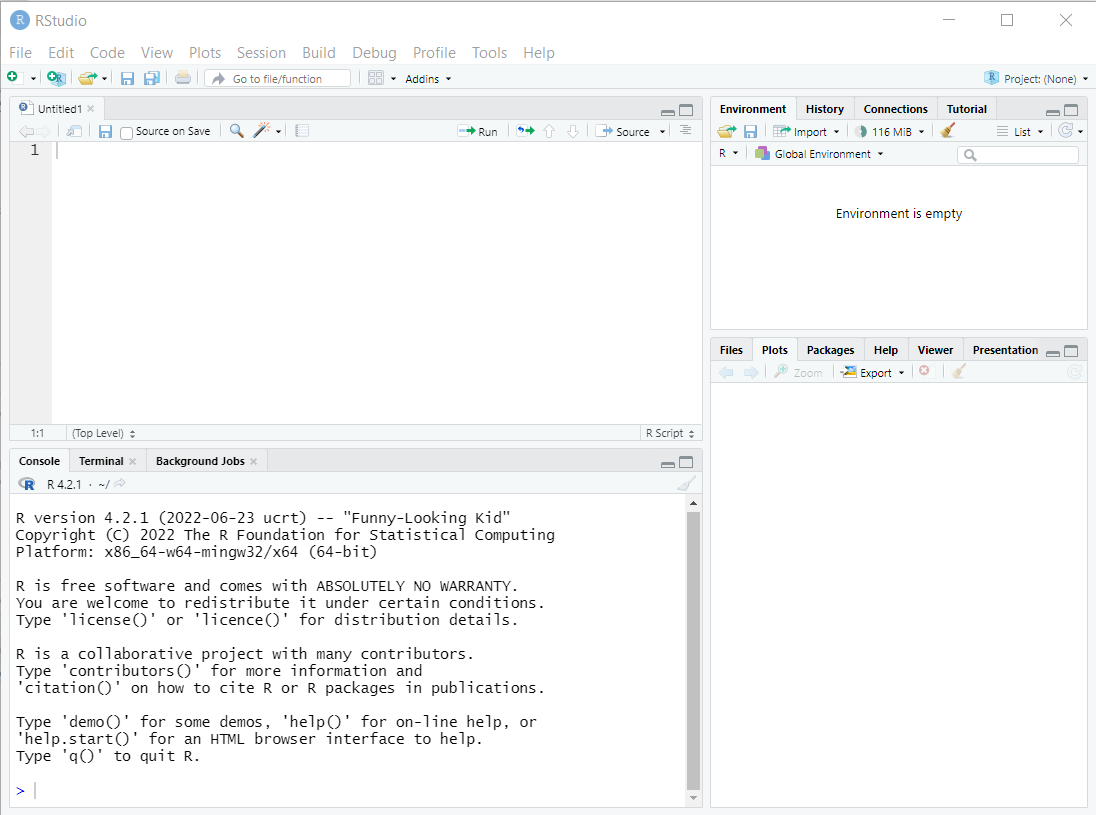Viewport: 1096px width, 815px height.
Task: Click the Run button in editor
Action: pyautogui.click(x=478, y=131)
